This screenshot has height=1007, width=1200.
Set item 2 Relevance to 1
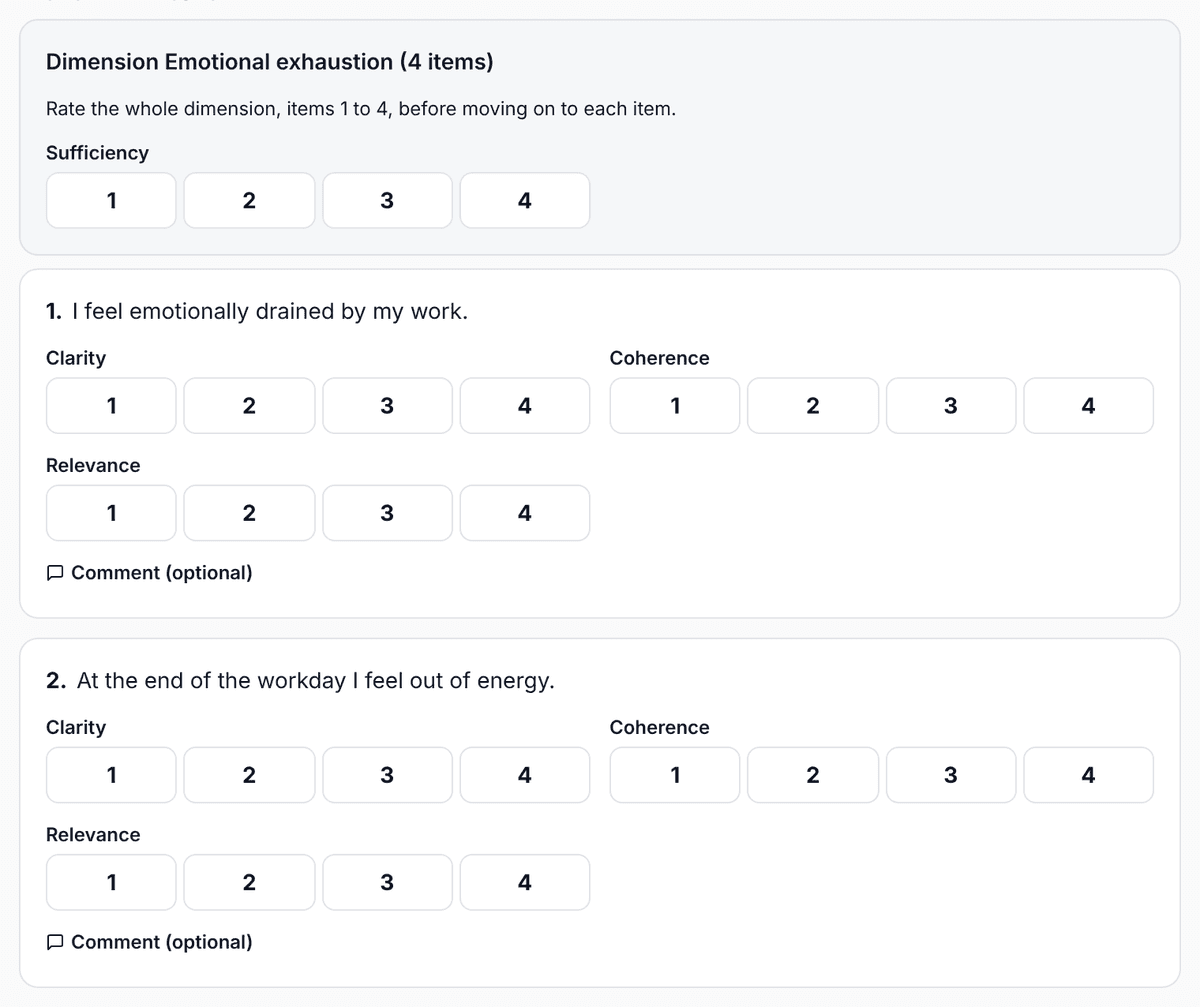(111, 883)
